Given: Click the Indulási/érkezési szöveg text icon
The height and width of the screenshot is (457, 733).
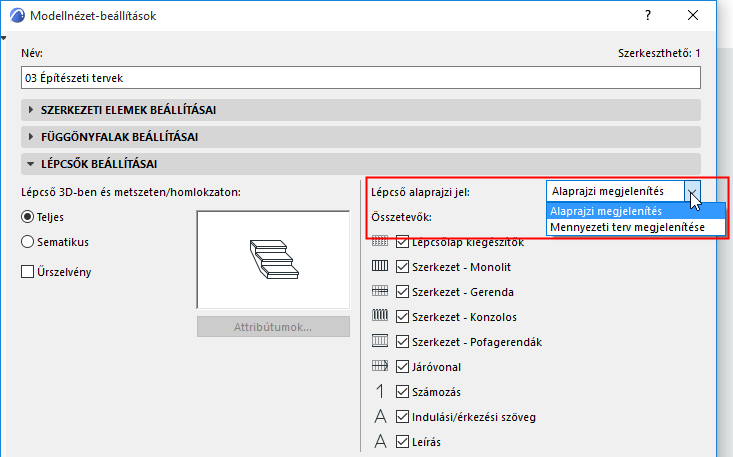Looking at the screenshot, I should coord(381,416).
